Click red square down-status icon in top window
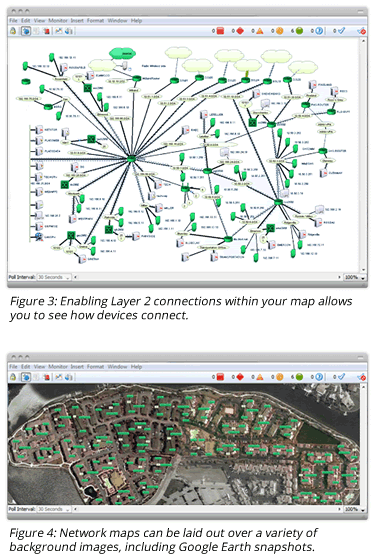 220,31
